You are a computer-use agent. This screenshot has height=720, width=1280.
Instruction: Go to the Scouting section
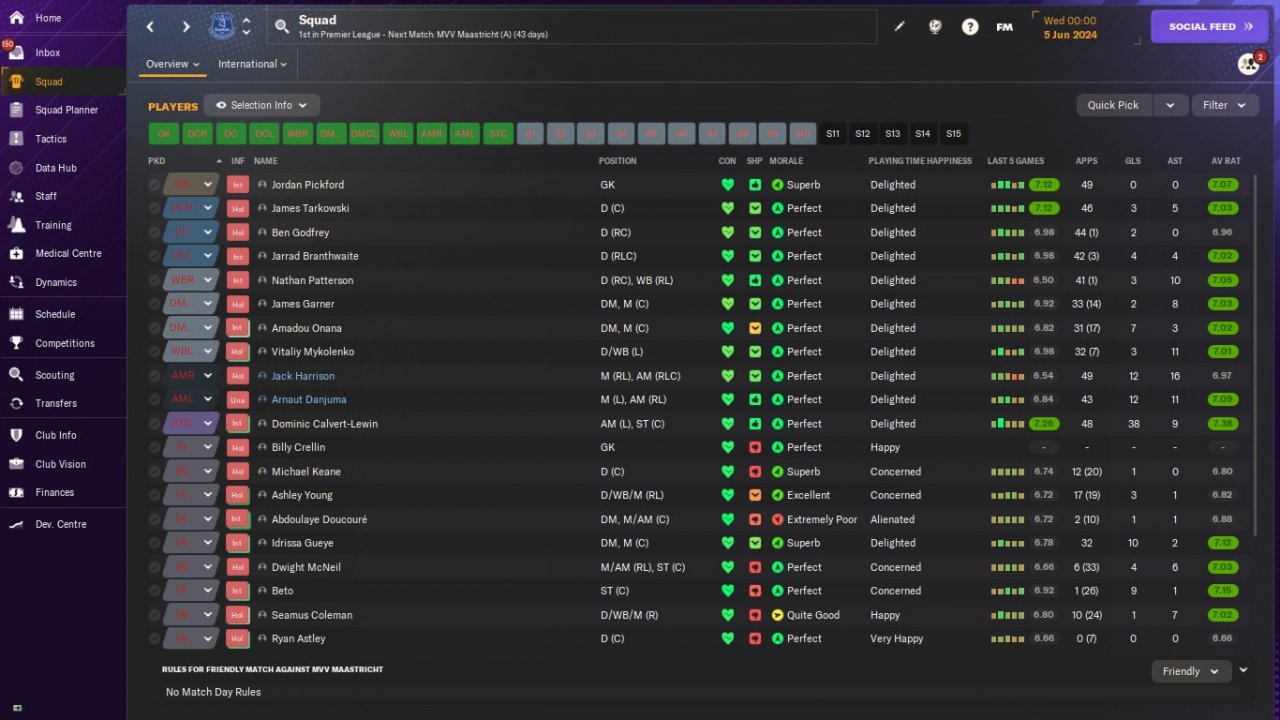(54, 375)
